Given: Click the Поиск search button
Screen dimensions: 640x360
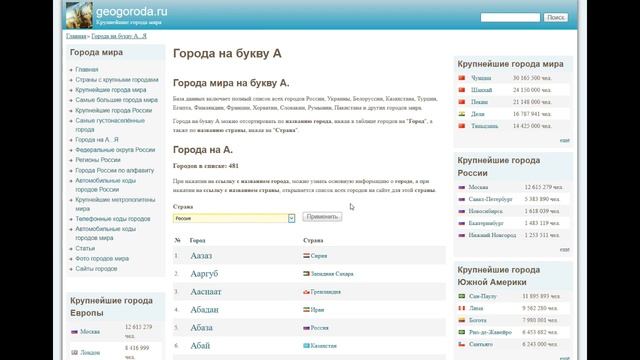Looking at the screenshot, I should click(x=556, y=17).
